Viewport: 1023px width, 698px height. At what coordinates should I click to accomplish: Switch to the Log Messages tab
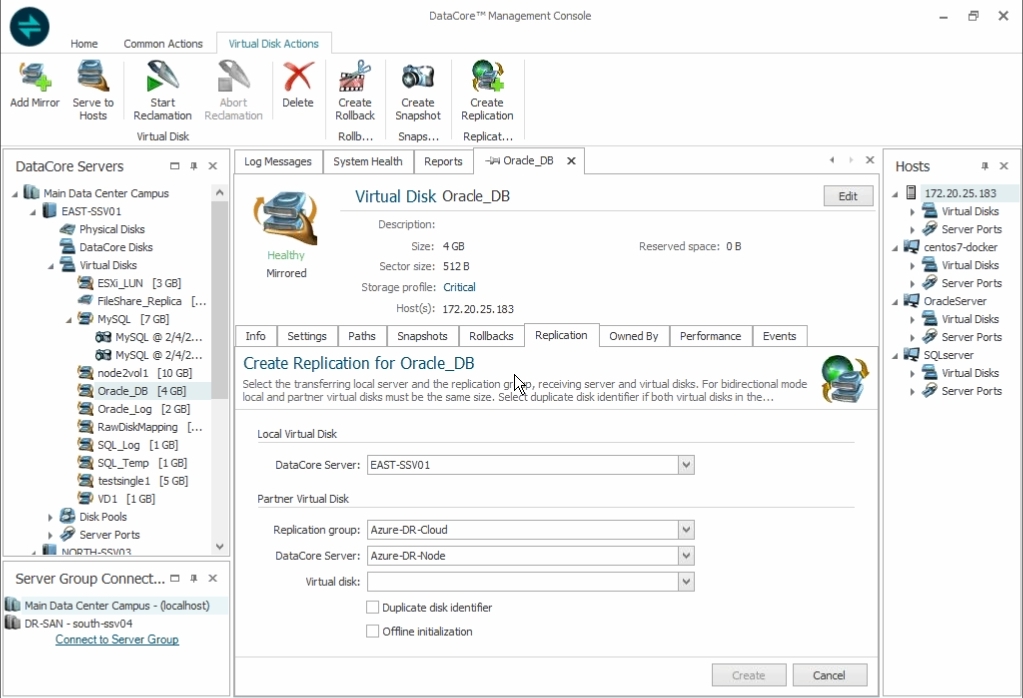pyautogui.click(x=278, y=162)
